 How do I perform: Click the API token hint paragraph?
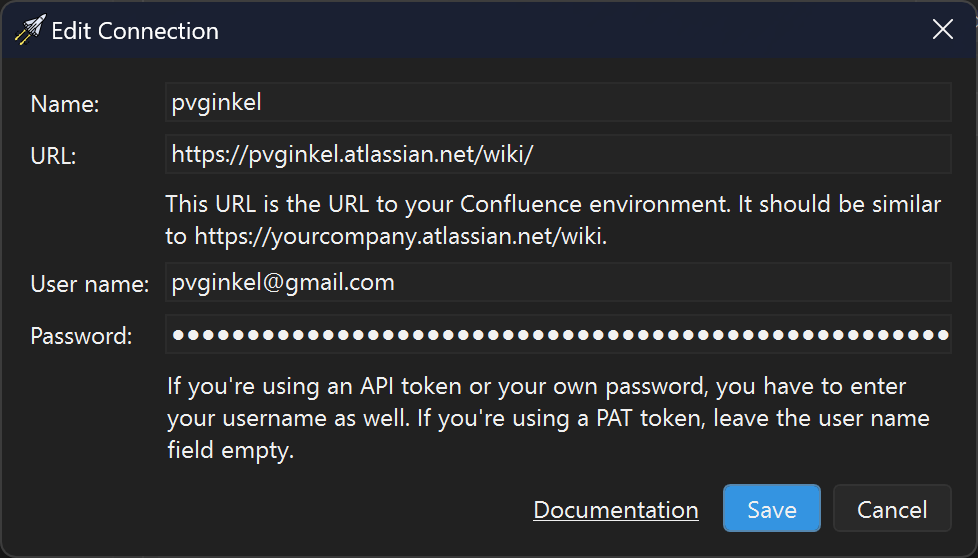pyautogui.click(x=548, y=418)
